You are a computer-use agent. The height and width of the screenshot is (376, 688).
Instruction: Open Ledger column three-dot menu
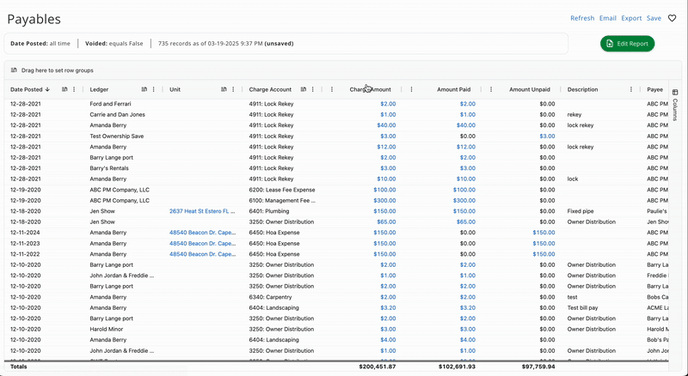pyautogui.click(x=154, y=90)
